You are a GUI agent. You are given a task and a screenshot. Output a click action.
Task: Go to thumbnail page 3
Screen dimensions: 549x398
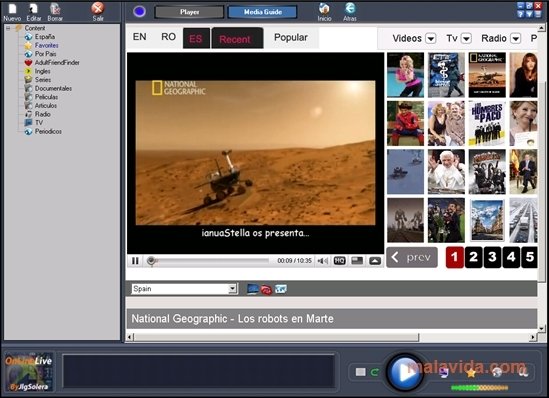click(x=492, y=257)
